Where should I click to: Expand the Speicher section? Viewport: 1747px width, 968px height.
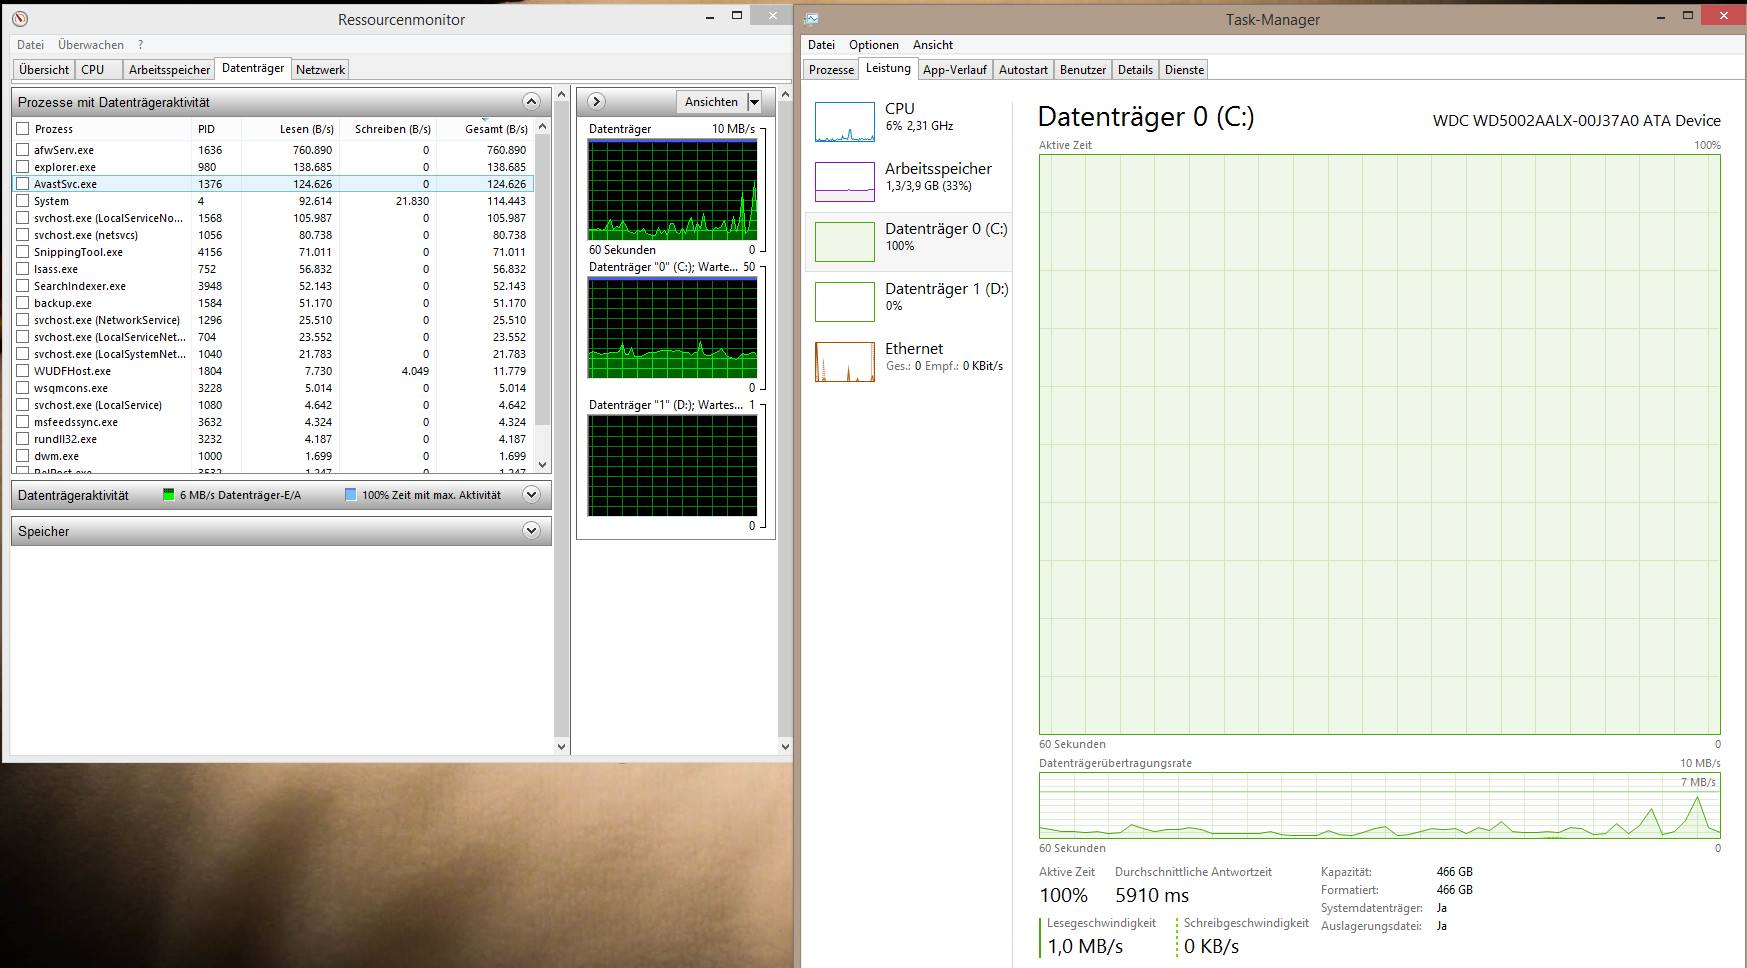531,531
